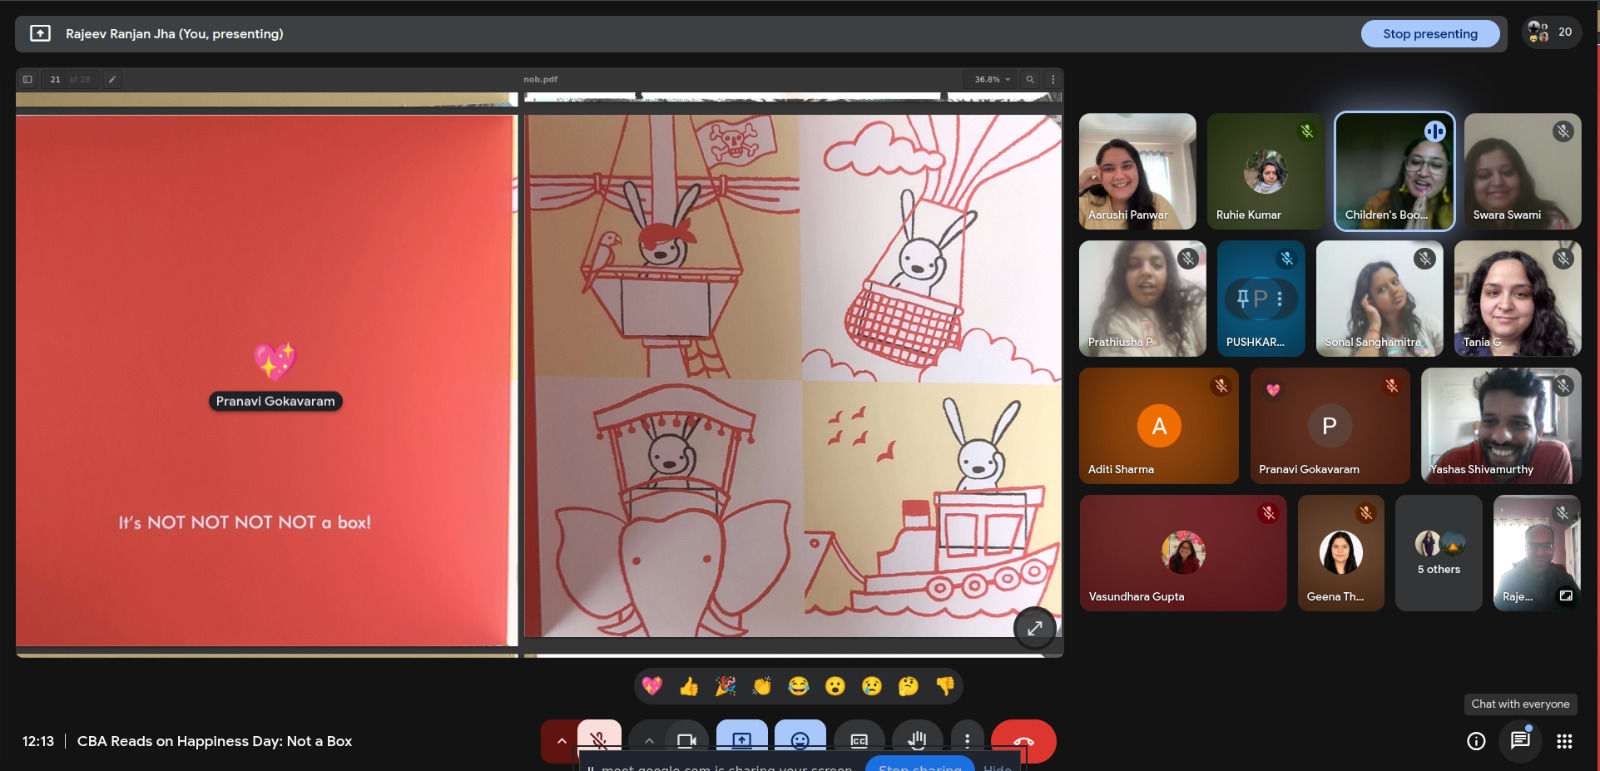Select Aarushi Panwar's video tile
The width and height of the screenshot is (1600, 771).
(1138, 171)
